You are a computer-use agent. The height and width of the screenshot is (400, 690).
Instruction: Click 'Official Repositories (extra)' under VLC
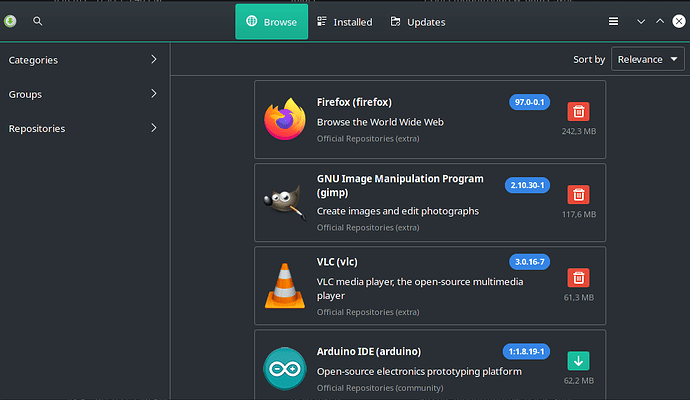pos(368,312)
